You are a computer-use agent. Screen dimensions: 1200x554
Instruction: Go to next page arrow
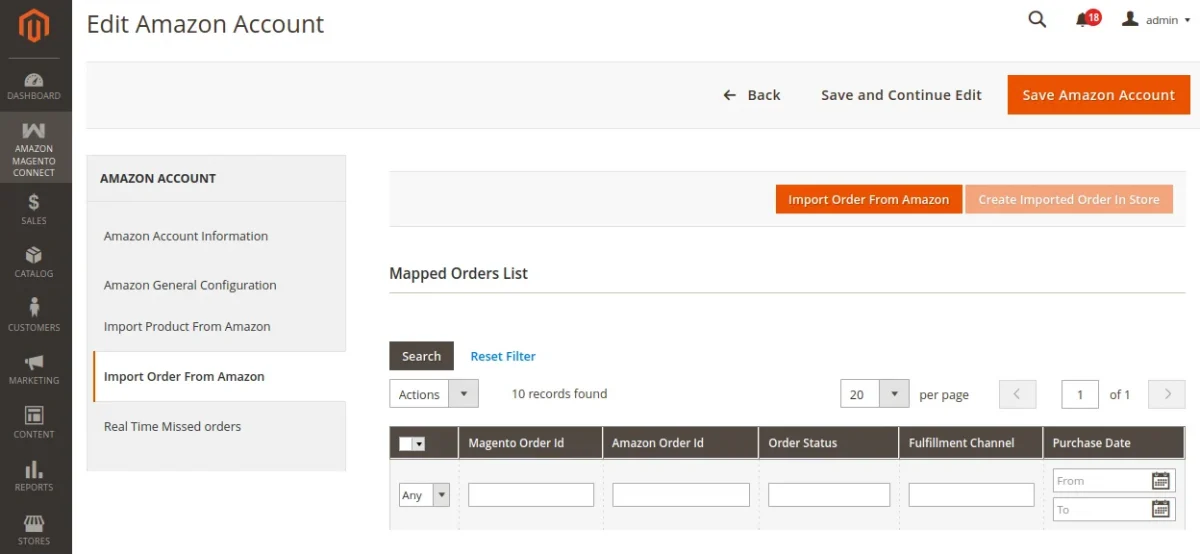pos(1167,394)
